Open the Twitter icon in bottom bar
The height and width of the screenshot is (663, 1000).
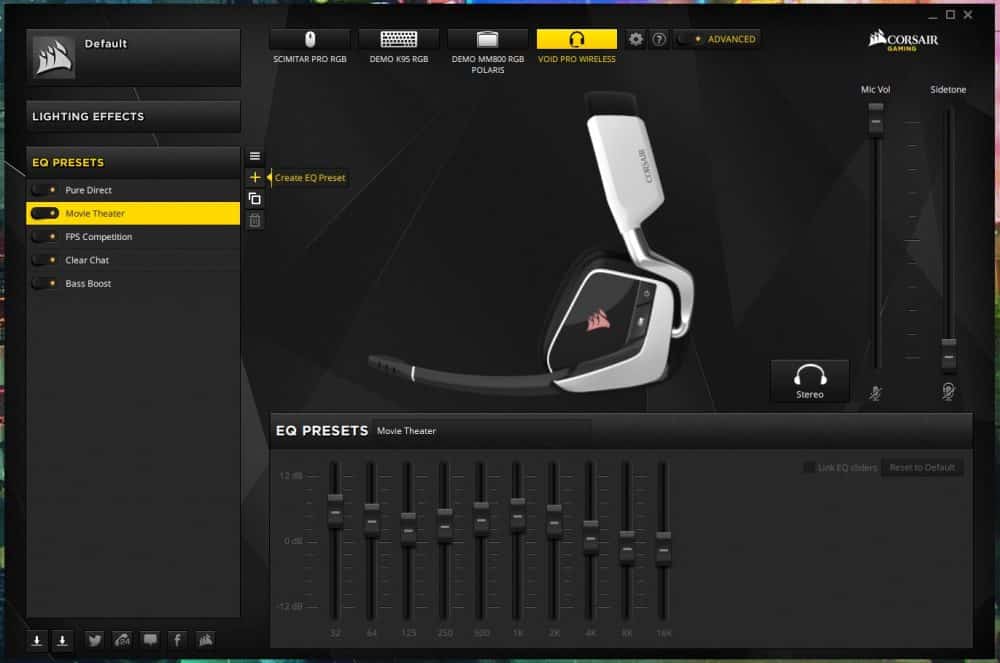click(x=94, y=640)
